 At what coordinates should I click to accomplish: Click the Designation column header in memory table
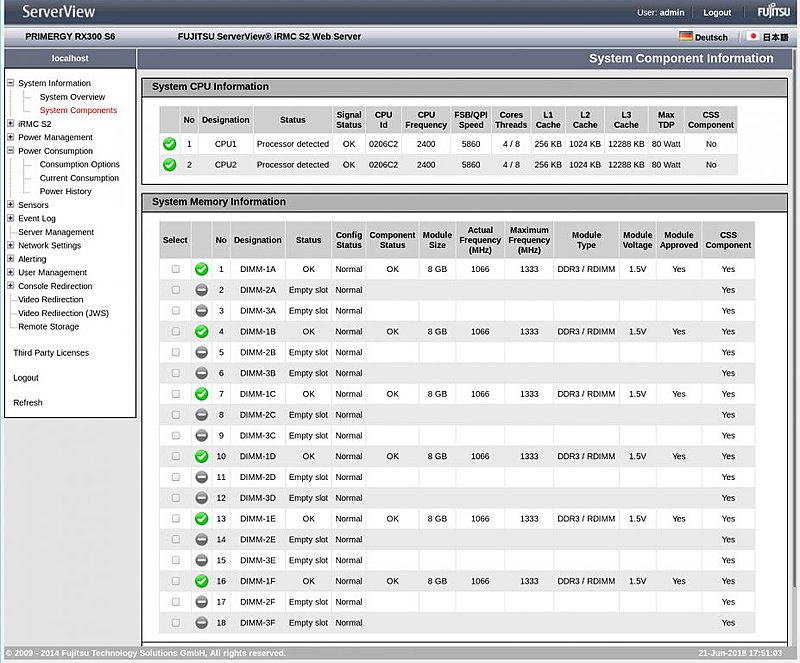coord(258,240)
